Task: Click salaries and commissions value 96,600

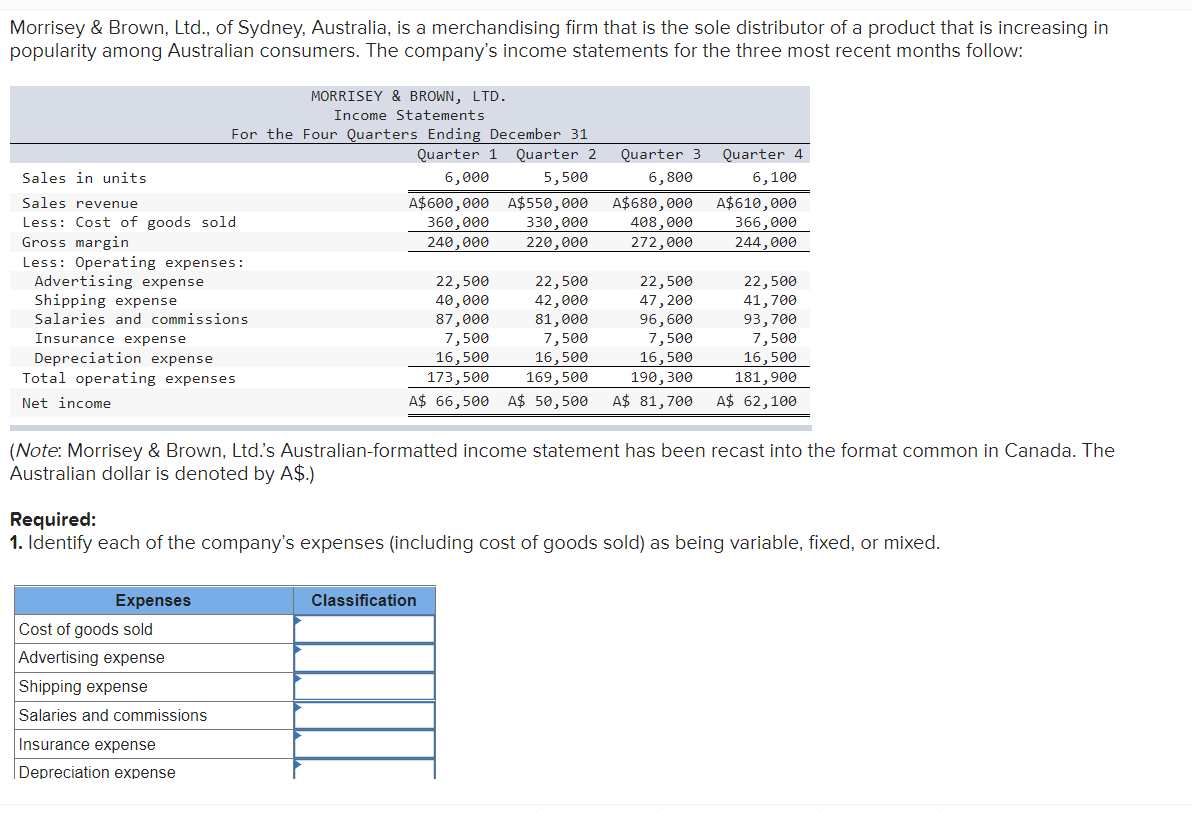Action: (666, 319)
